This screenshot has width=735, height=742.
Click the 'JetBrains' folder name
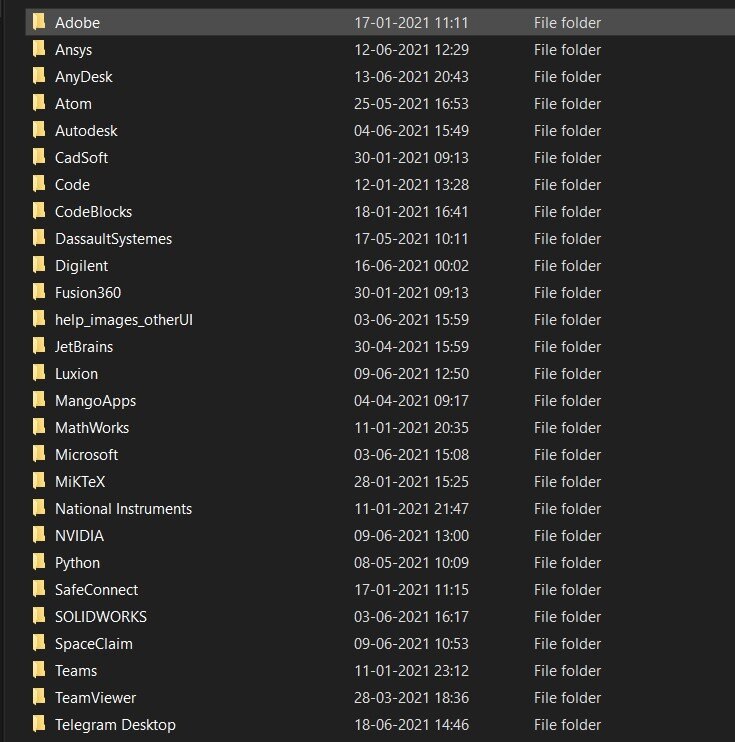click(x=84, y=347)
